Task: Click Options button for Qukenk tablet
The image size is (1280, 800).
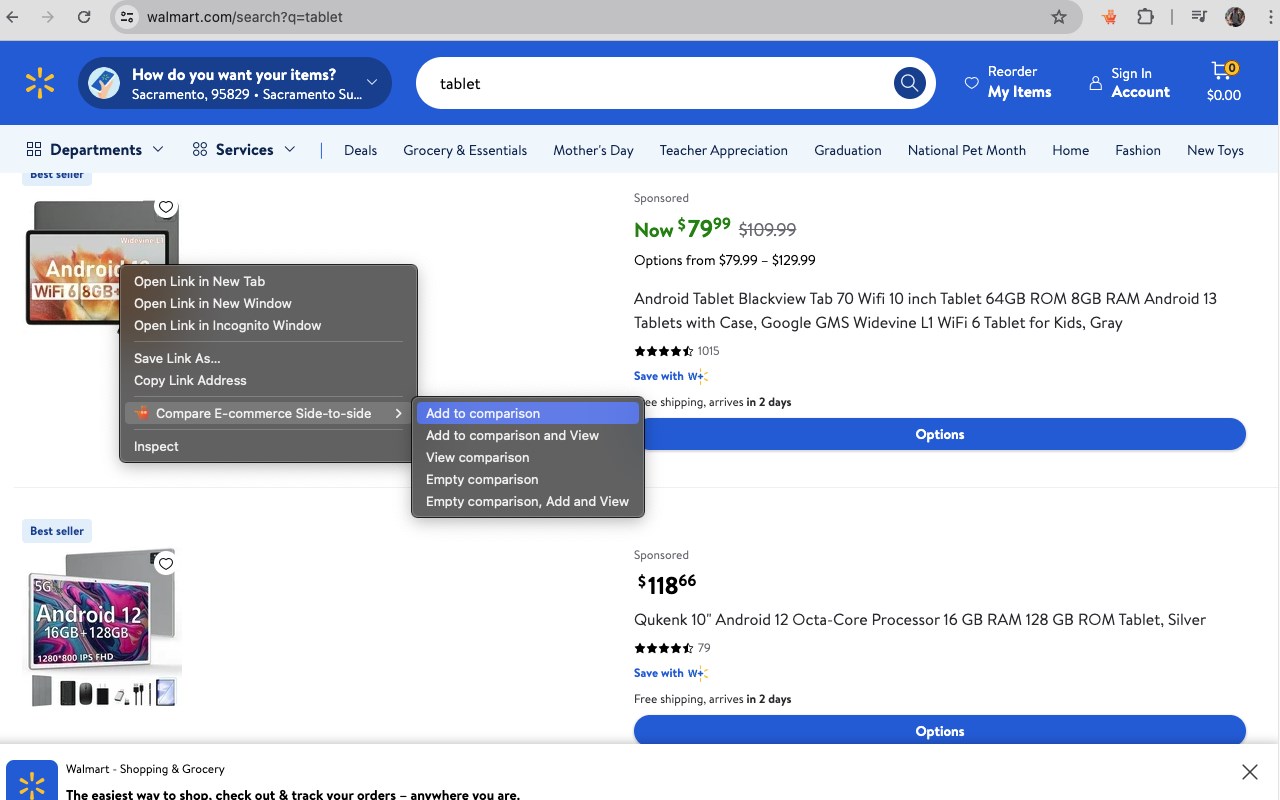Action: tap(940, 731)
